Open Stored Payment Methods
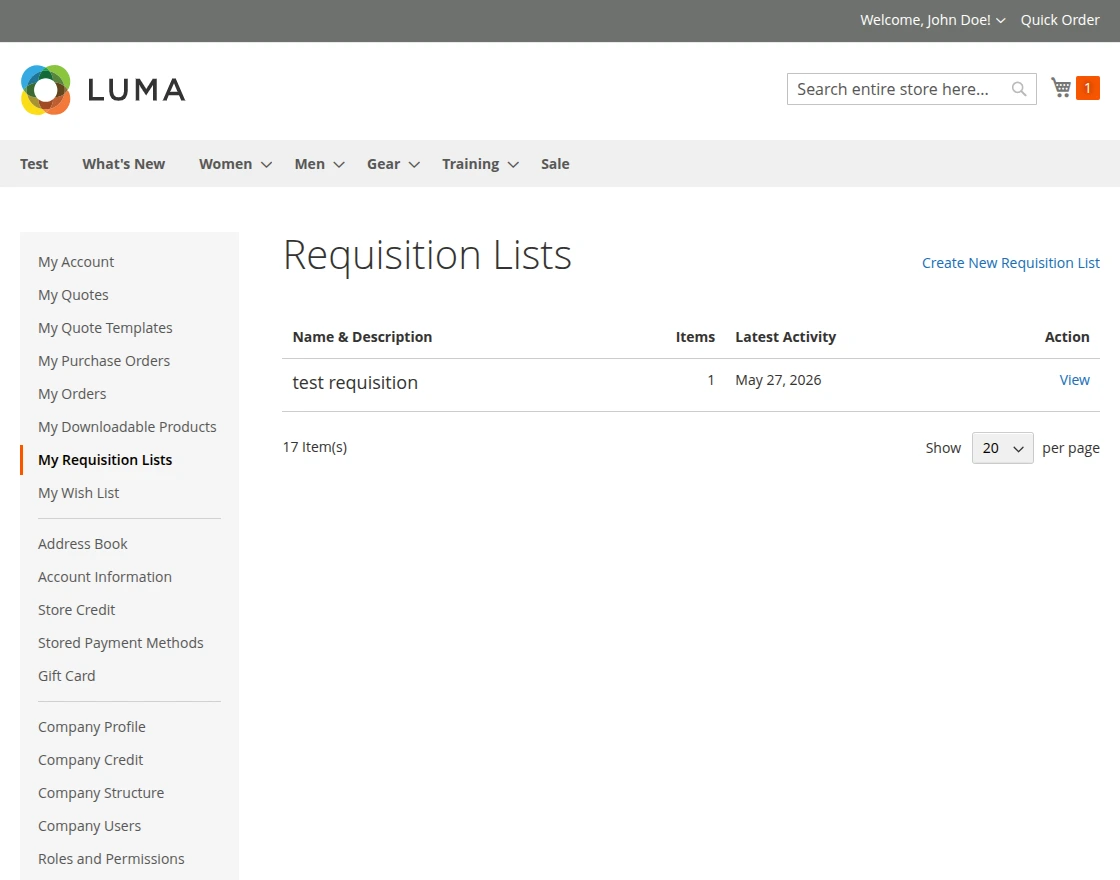Viewport: 1120px width, 880px height. (x=121, y=643)
